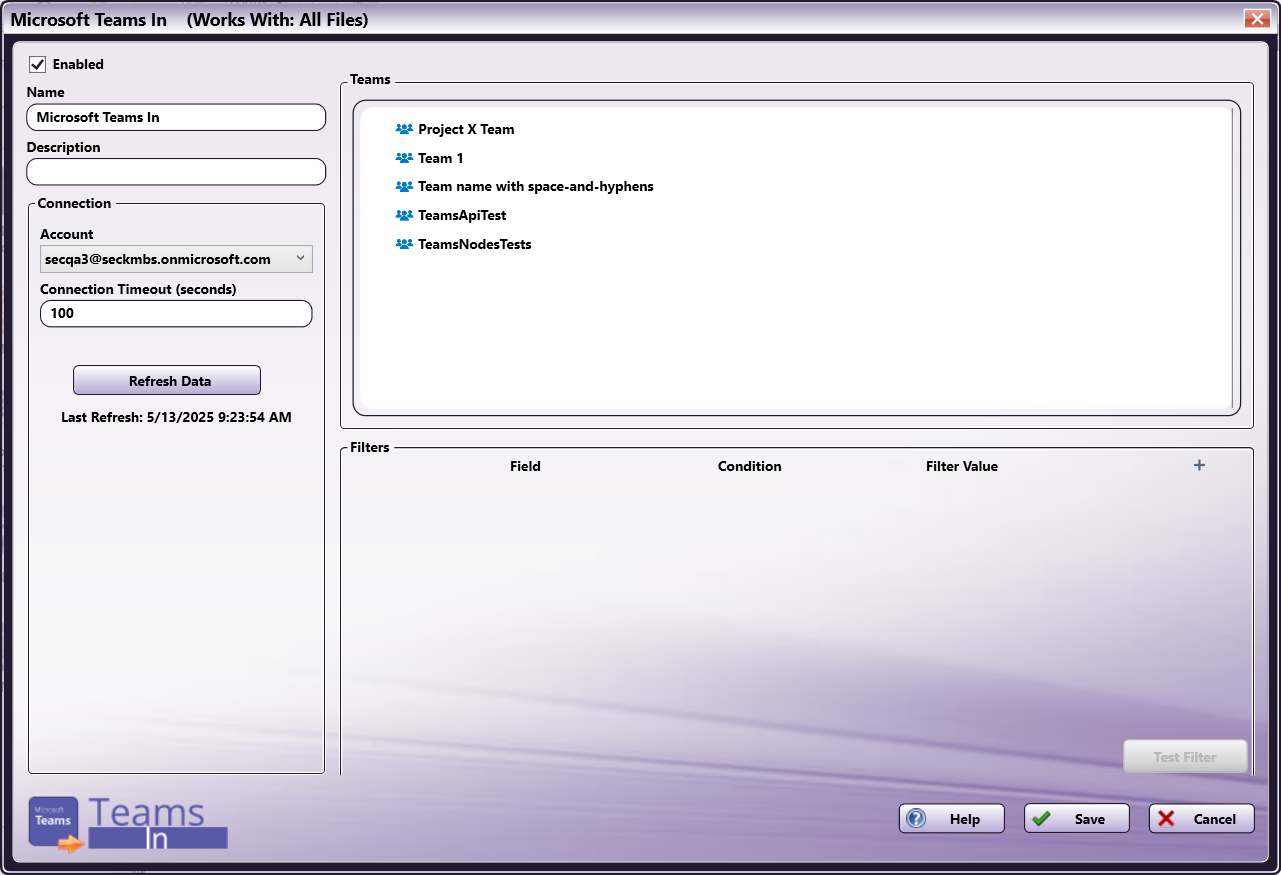Click the Condition column header
This screenshot has height=875, width=1281.
pos(750,466)
